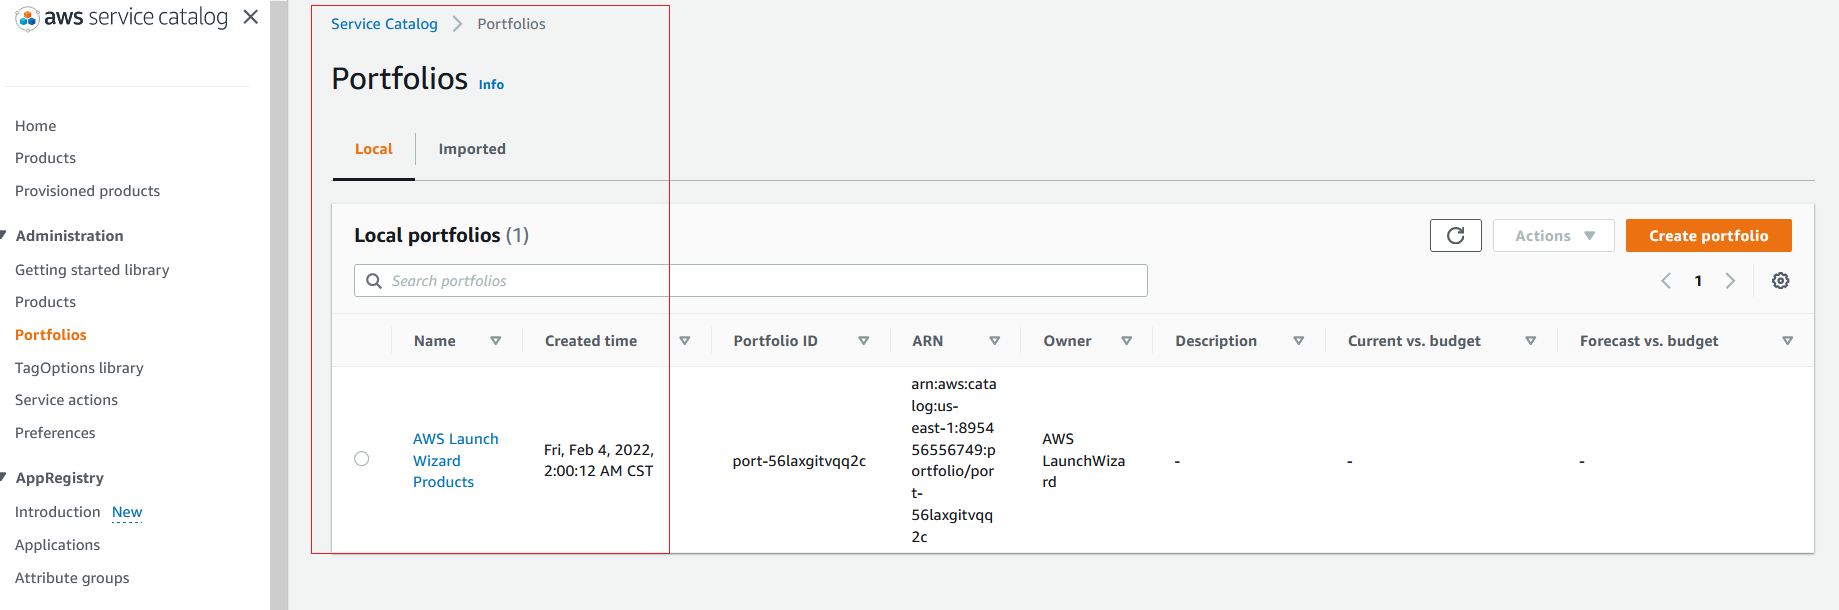1839x610 pixels.
Task: Open Attribute groups in AppRegistry
Action: (x=72, y=578)
